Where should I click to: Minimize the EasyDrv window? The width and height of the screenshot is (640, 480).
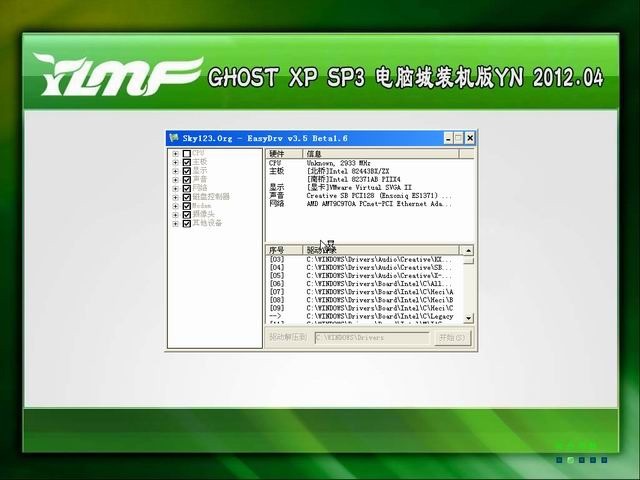pyautogui.click(x=448, y=138)
